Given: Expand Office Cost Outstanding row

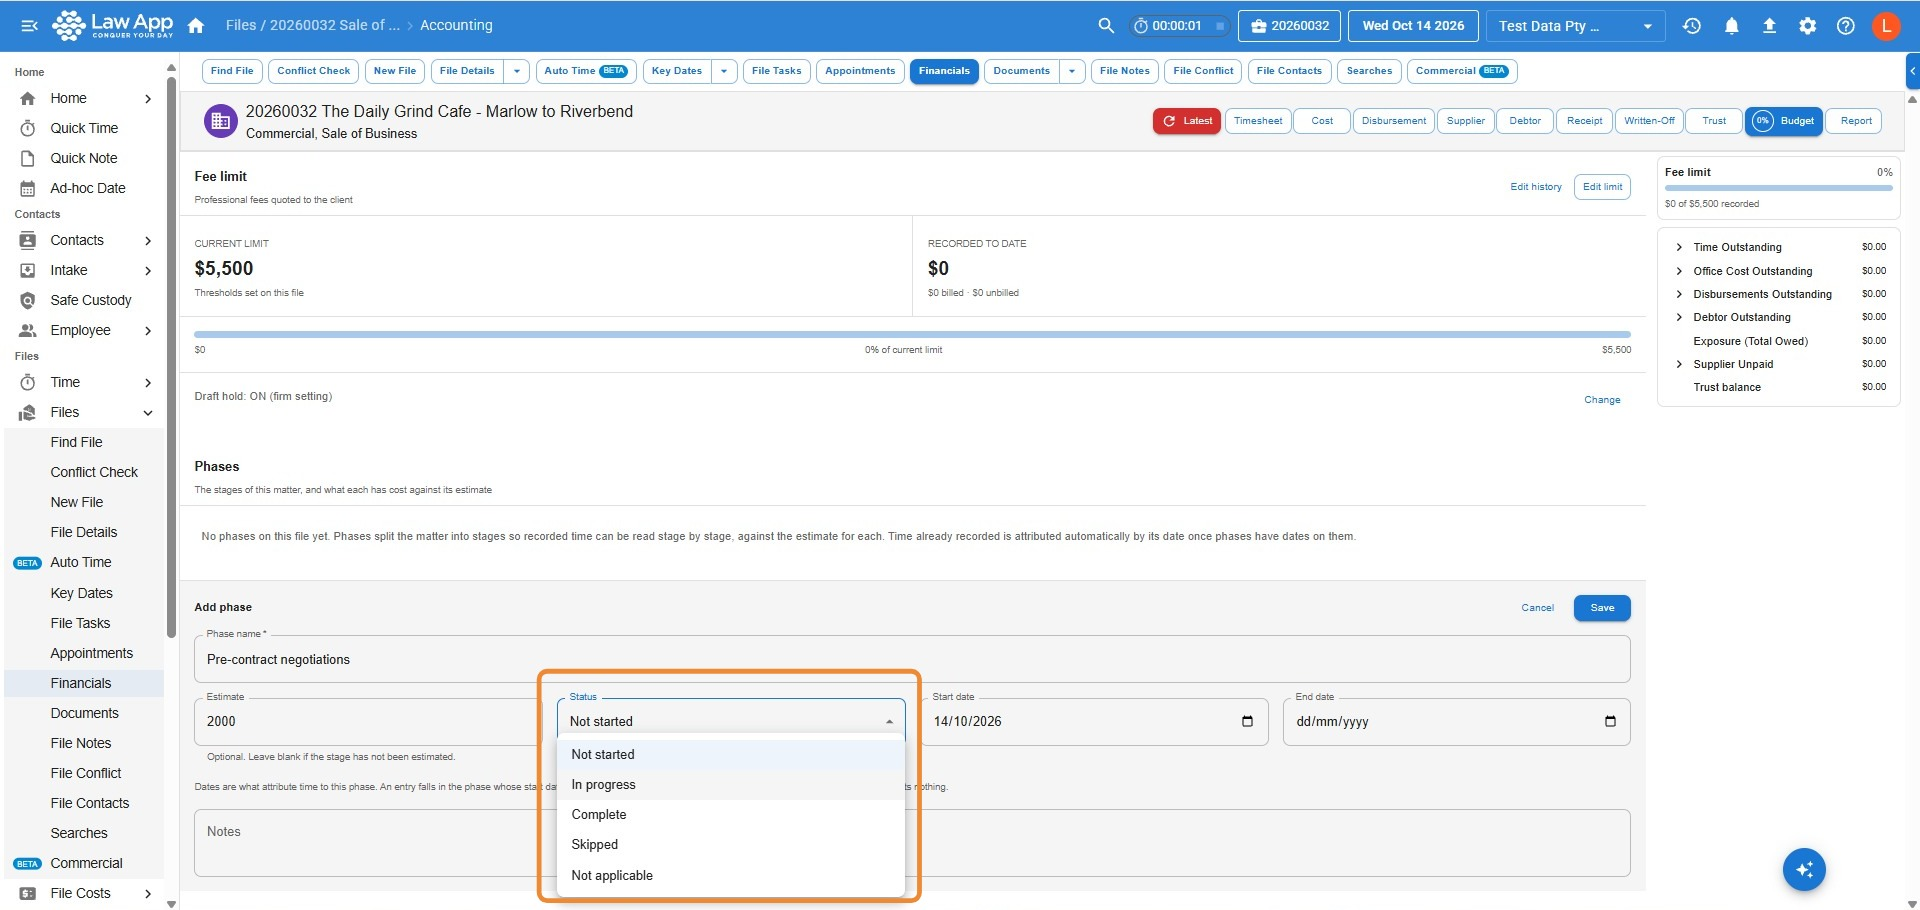Looking at the screenshot, I should pos(1679,271).
